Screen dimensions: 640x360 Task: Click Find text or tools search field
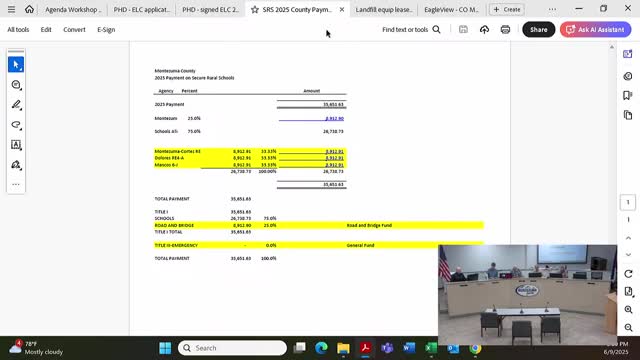(x=411, y=29)
